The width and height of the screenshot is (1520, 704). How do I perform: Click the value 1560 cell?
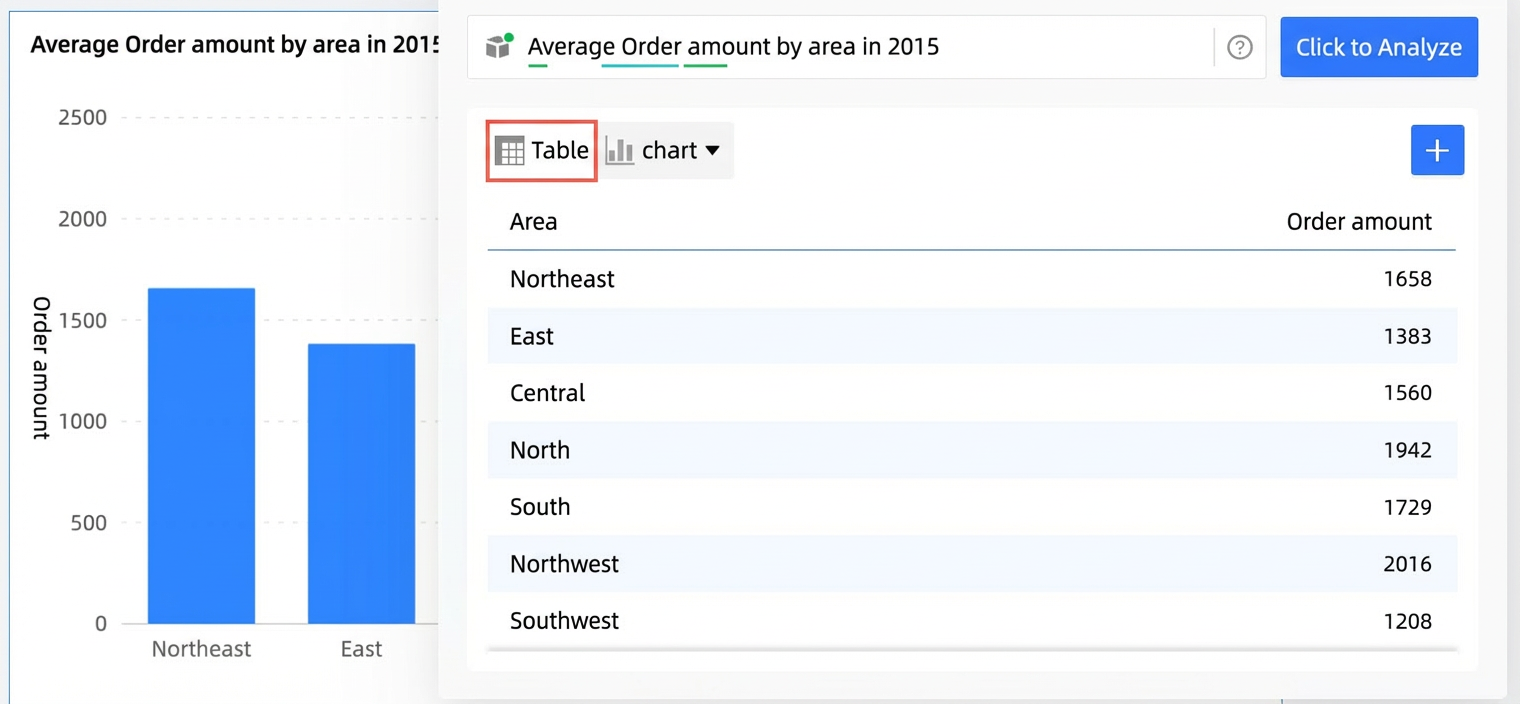coord(1407,393)
